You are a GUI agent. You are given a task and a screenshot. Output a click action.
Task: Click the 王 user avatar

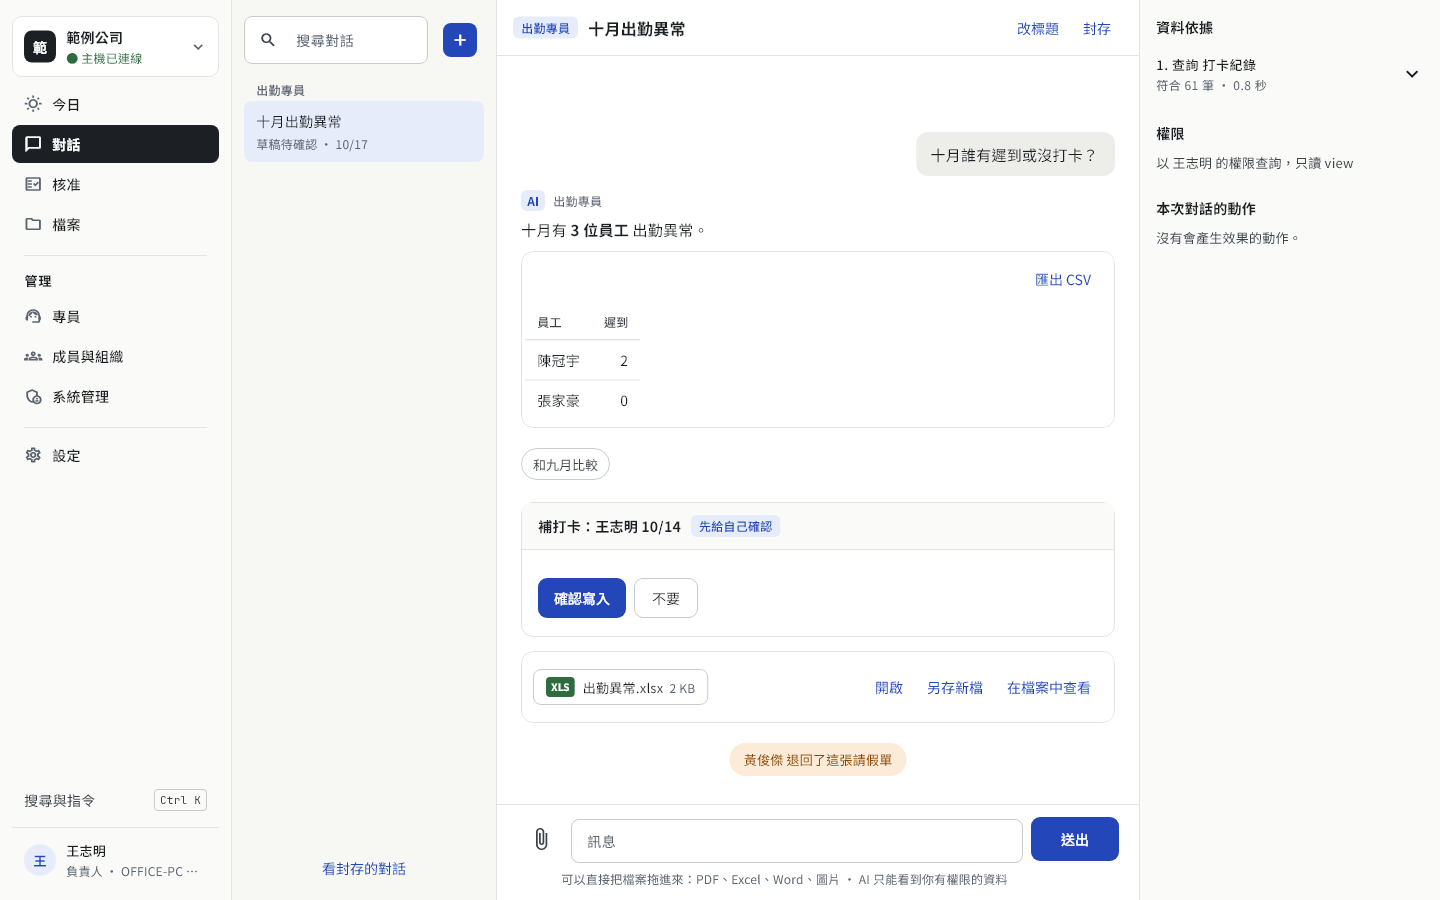tap(40, 860)
